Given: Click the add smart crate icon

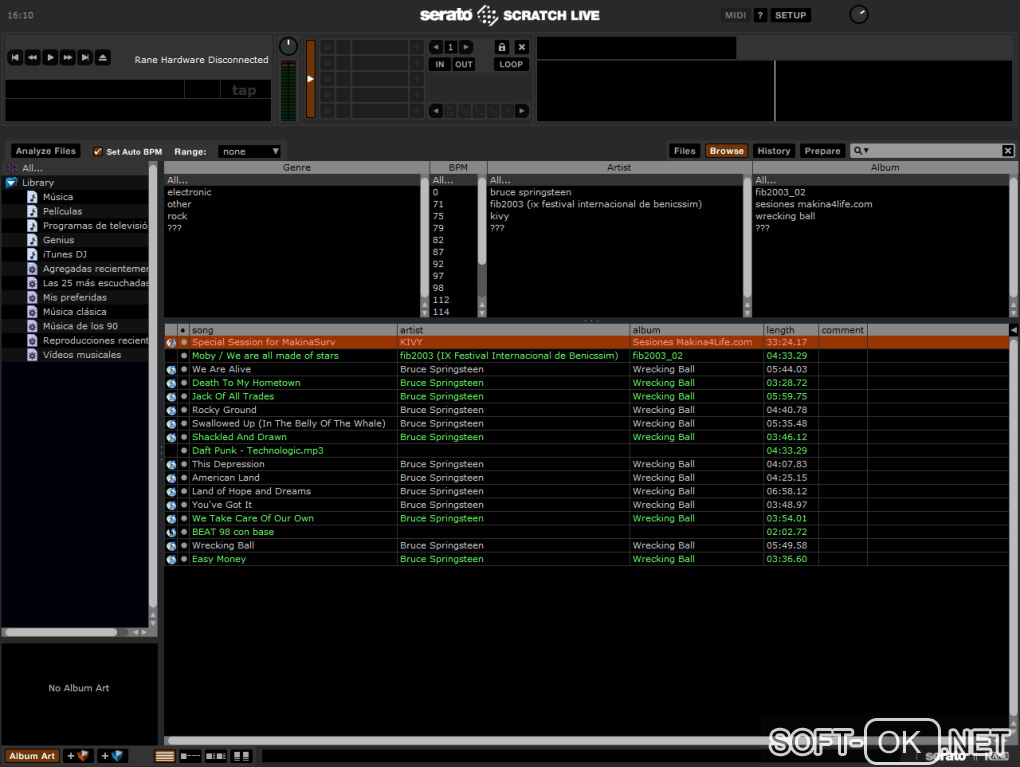Looking at the screenshot, I should tap(112, 756).
